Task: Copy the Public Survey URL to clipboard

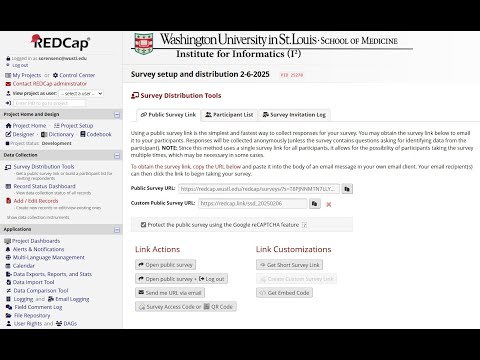Action: (347, 189)
